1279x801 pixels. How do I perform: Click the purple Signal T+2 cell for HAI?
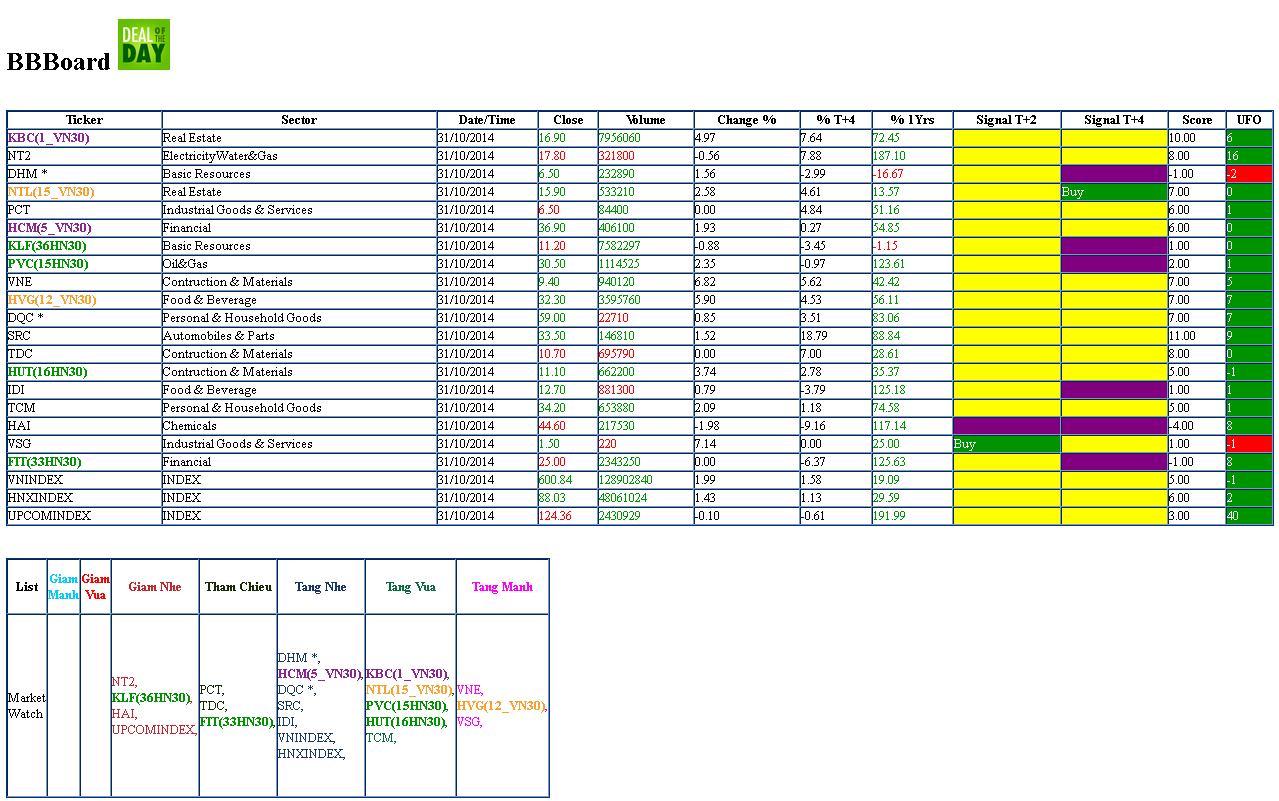click(x=1006, y=426)
